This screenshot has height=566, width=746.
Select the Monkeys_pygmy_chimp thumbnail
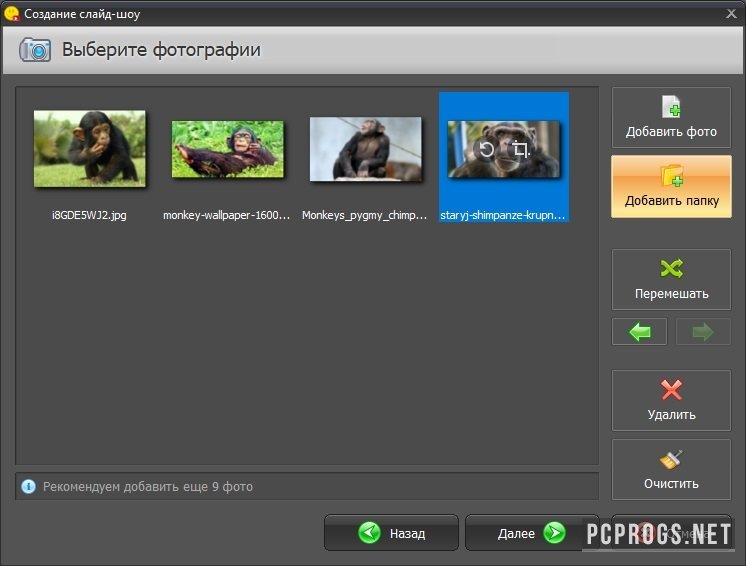(x=365, y=149)
